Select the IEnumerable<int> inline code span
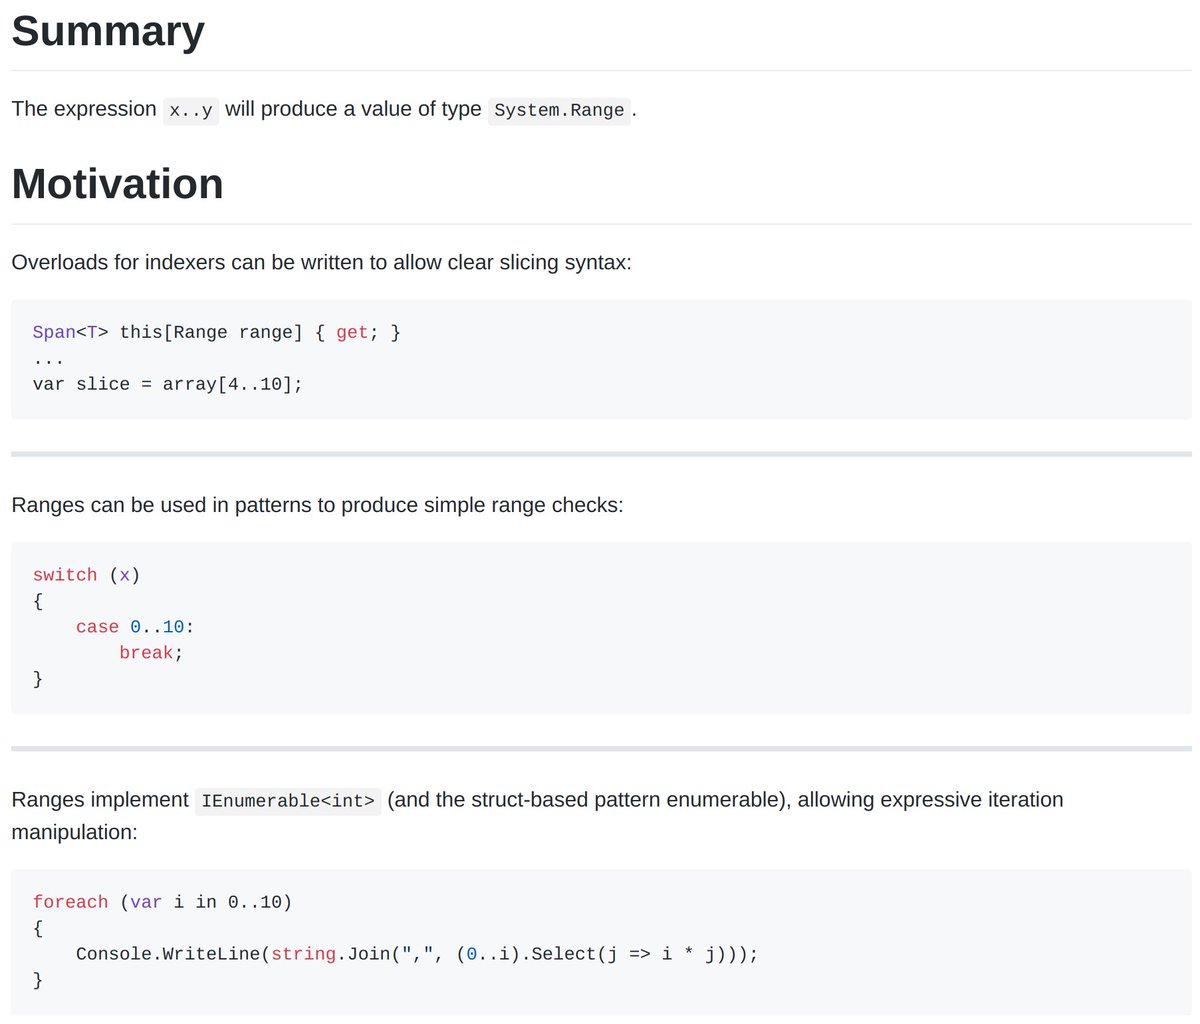The width and height of the screenshot is (1200, 1024). pyautogui.click(x=288, y=800)
